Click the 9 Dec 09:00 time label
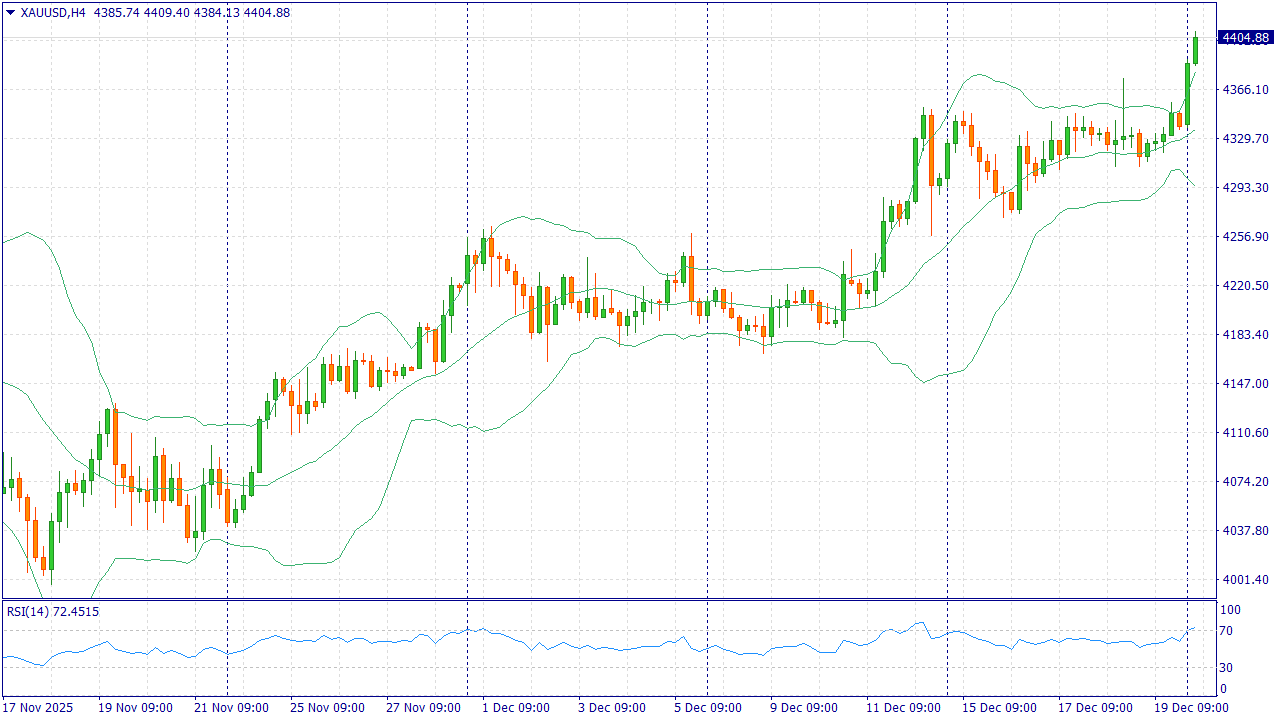The width and height of the screenshot is (1280, 720). pyautogui.click(x=804, y=707)
